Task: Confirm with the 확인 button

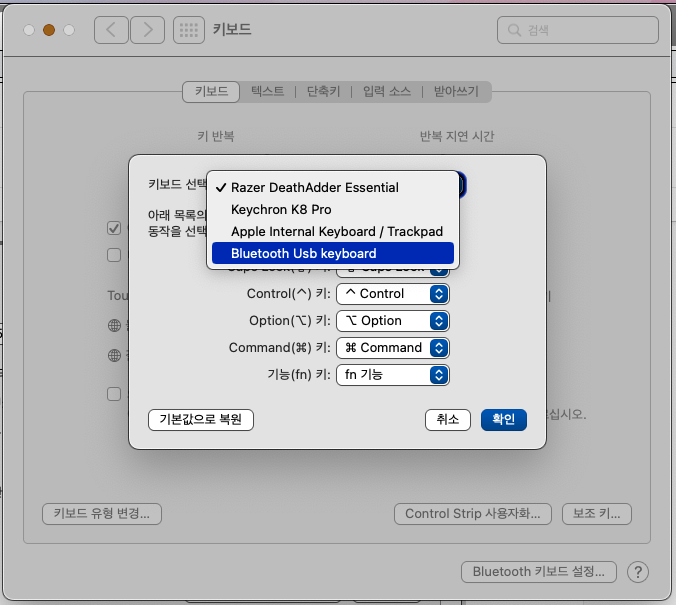Action: pos(504,420)
